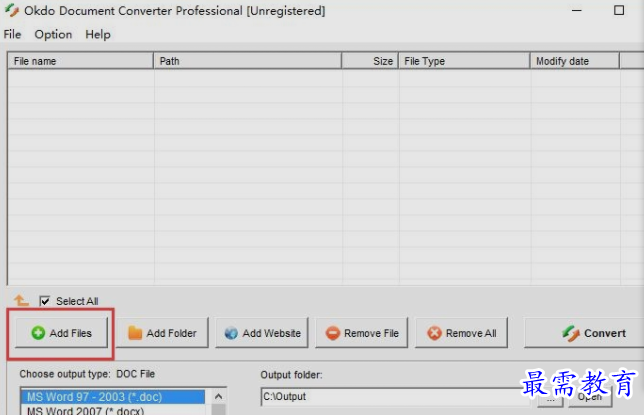This screenshot has height=415, width=644.
Task: Click the Remove File button
Action: point(362,333)
